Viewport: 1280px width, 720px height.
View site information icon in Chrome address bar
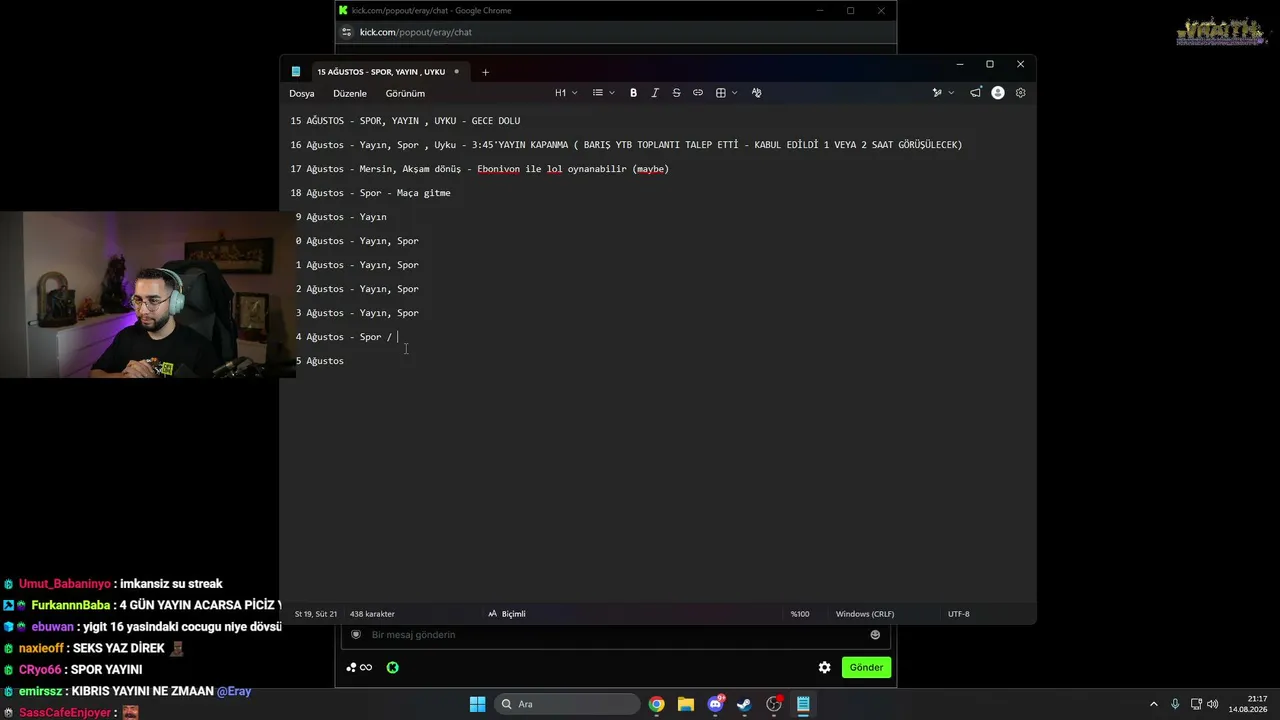point(346,32)
